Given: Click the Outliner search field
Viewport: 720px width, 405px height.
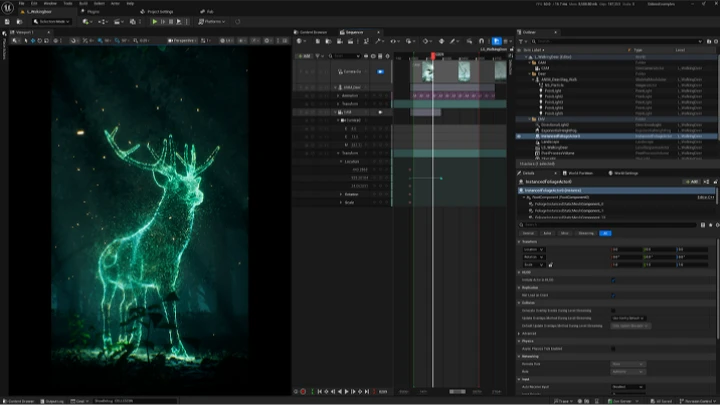Looking at the screenshot, I should tap(616, 41).
